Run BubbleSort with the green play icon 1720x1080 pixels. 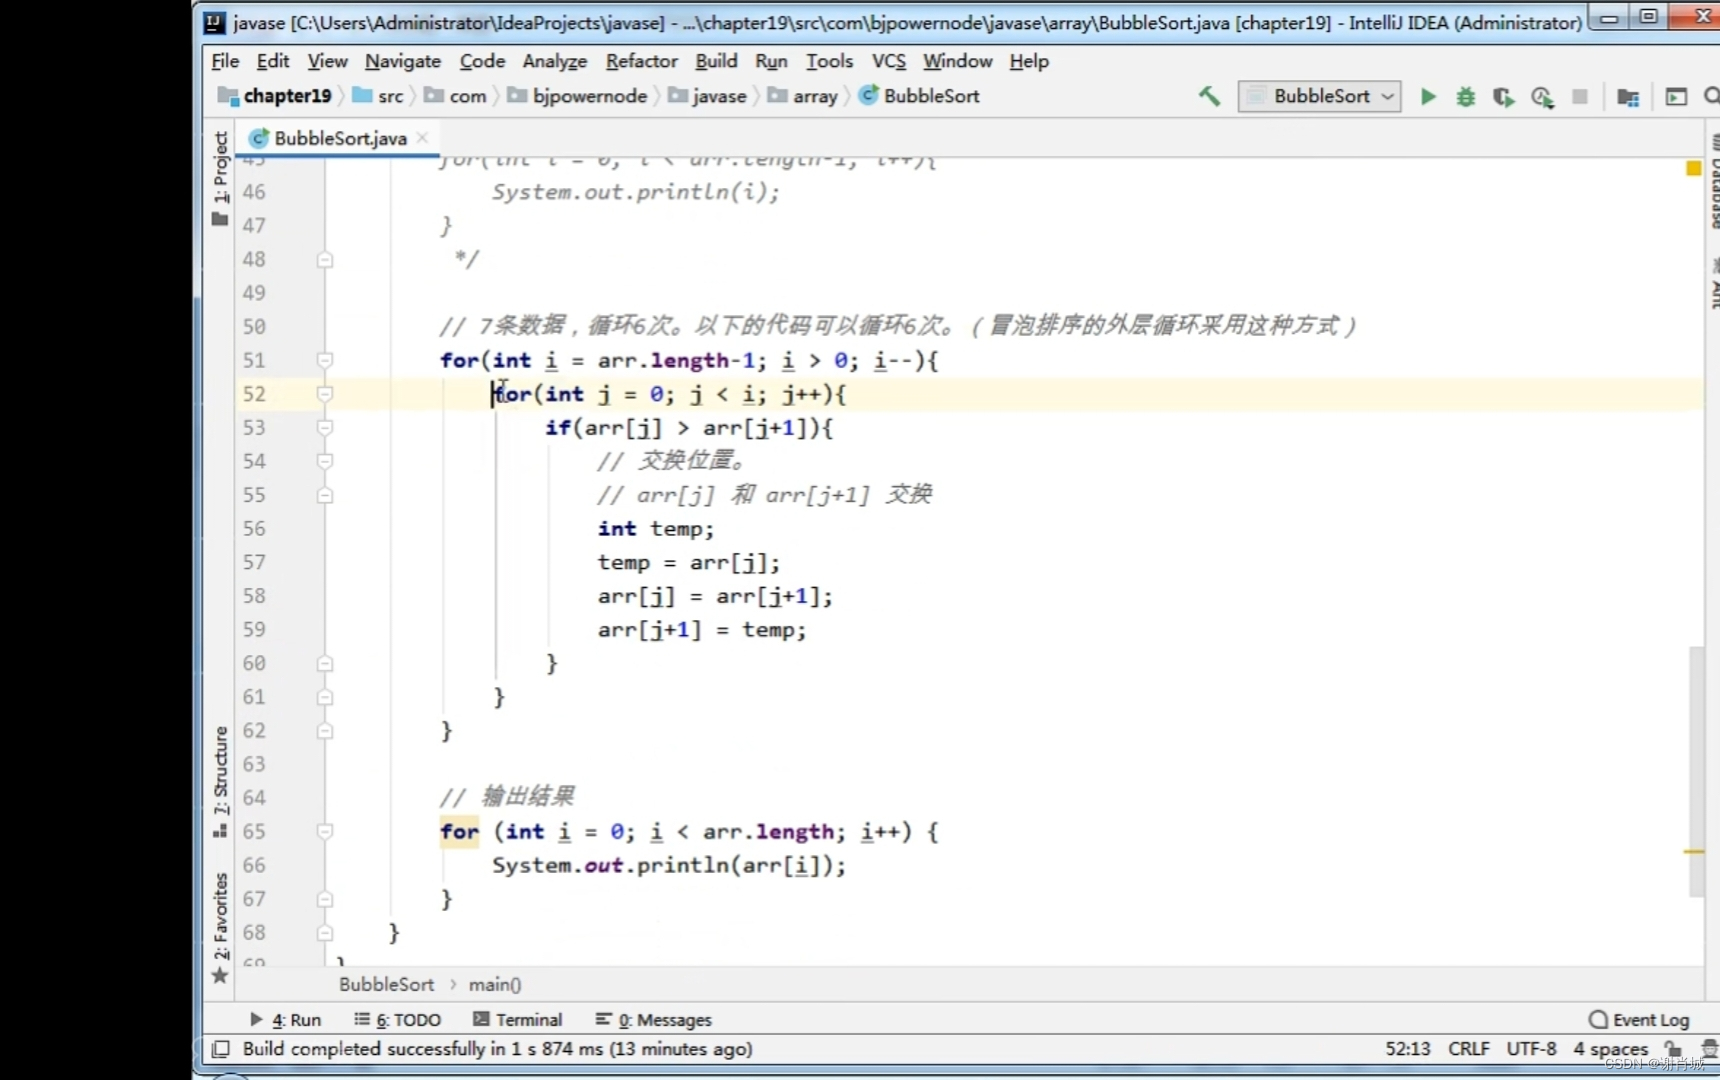(1428, 97)
